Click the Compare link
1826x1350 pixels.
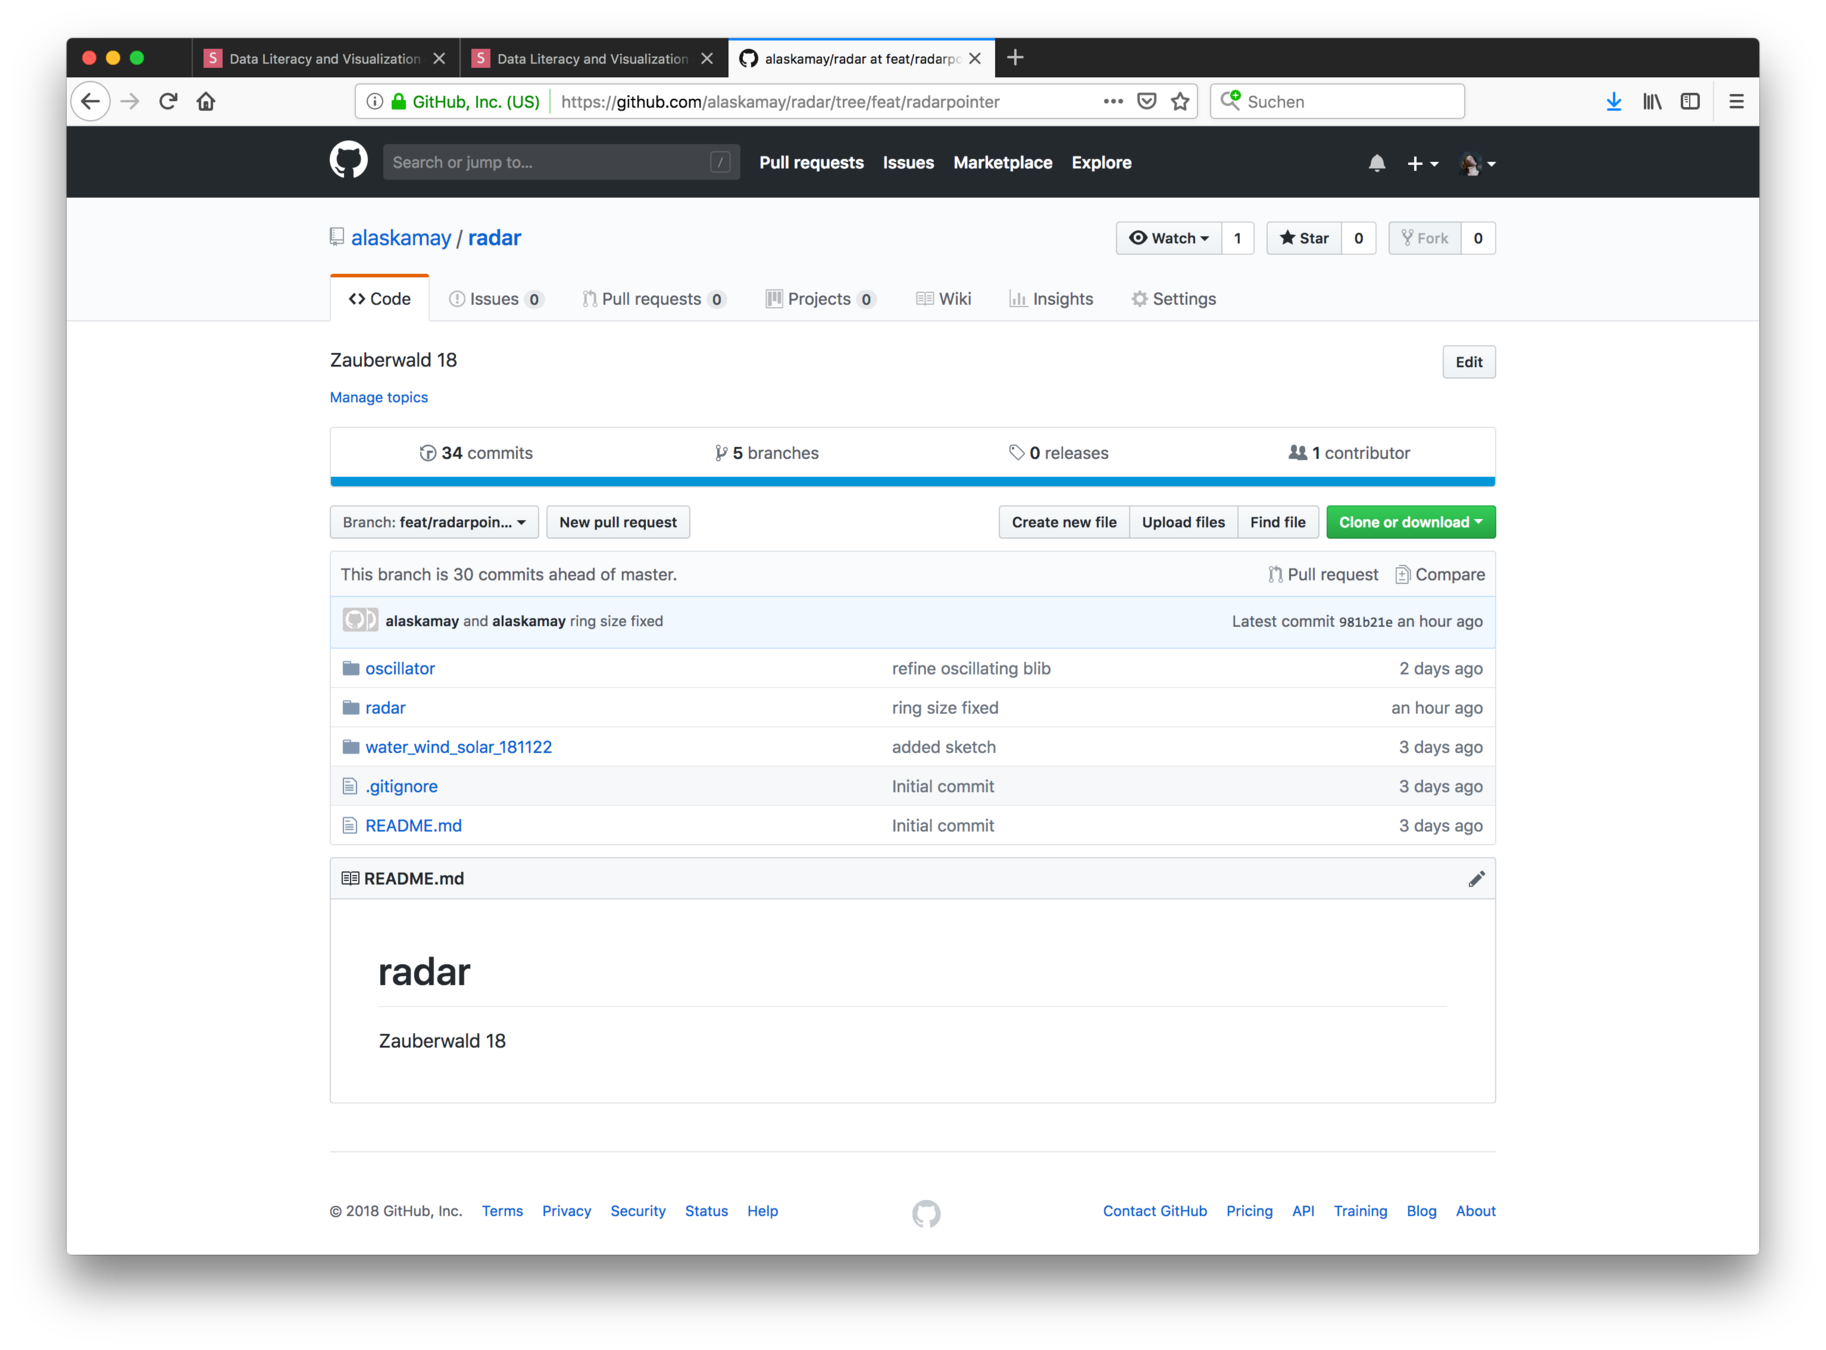[x=1440, y=575]
